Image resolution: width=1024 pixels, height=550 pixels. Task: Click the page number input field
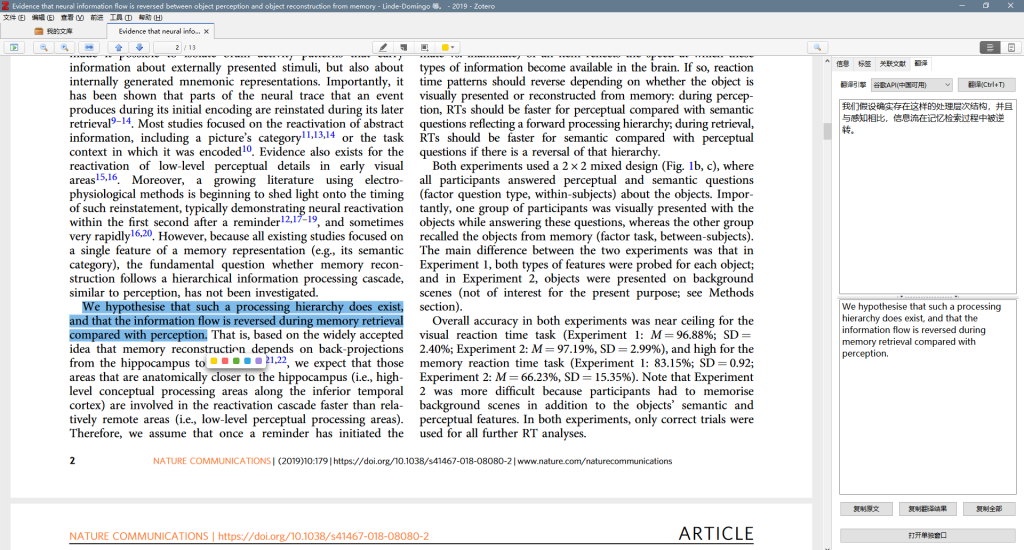tap(167, 47)
